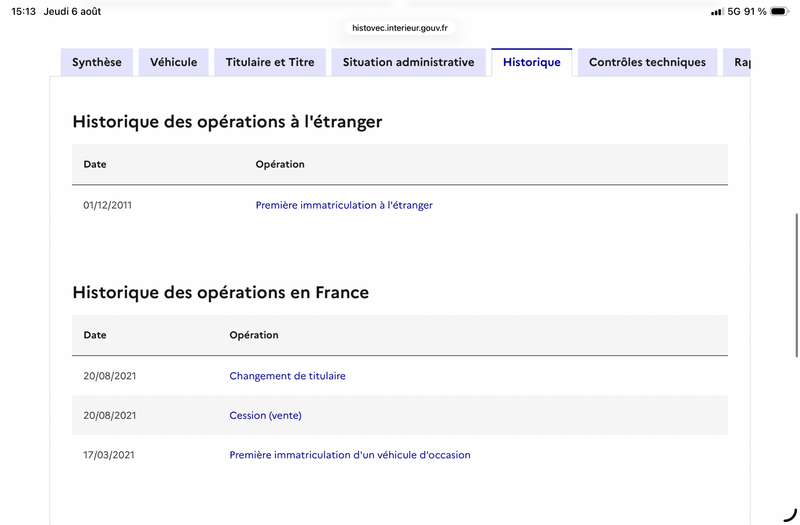Tap the 15:13 clock in status bar
Image resolution: width=800 pixels, height=525 pixels.
coord(23,11)
